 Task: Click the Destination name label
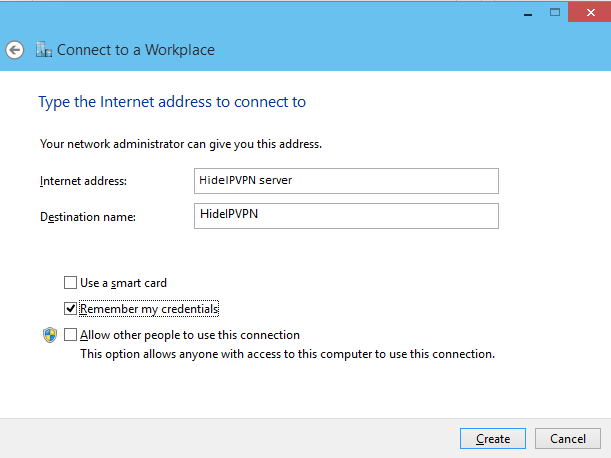(88, 217)
